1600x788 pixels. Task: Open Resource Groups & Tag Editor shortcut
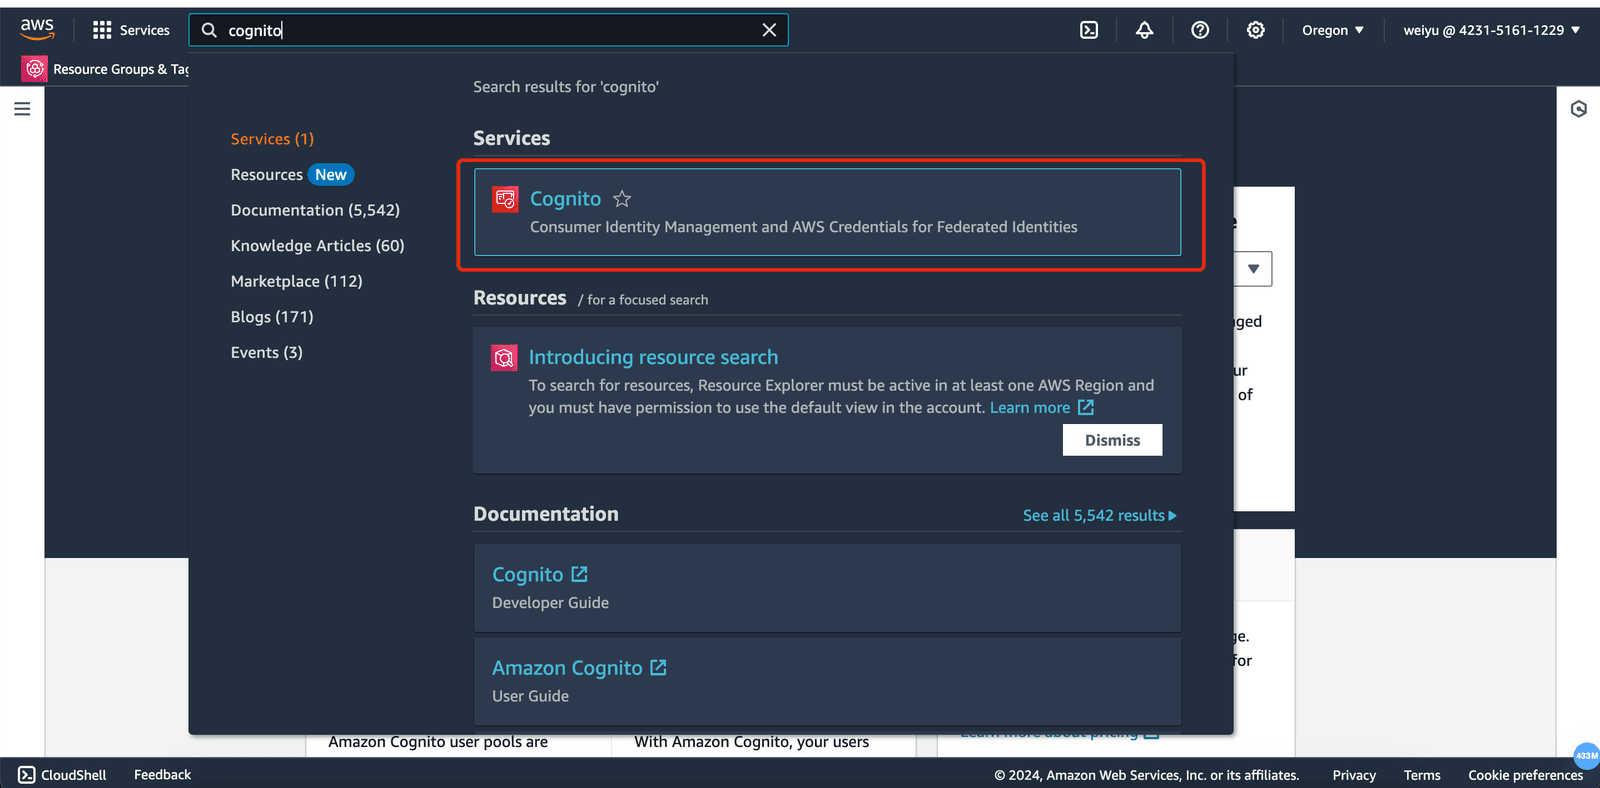(105, 69)
